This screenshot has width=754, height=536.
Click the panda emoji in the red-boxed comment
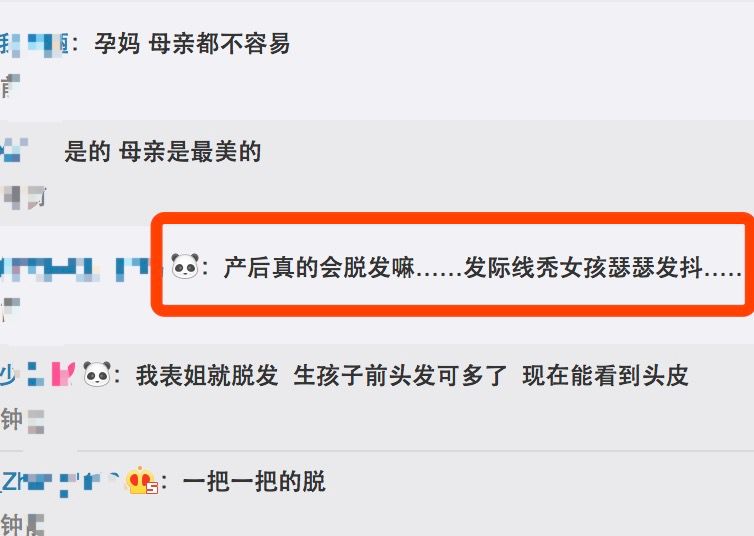coord(185,266)
